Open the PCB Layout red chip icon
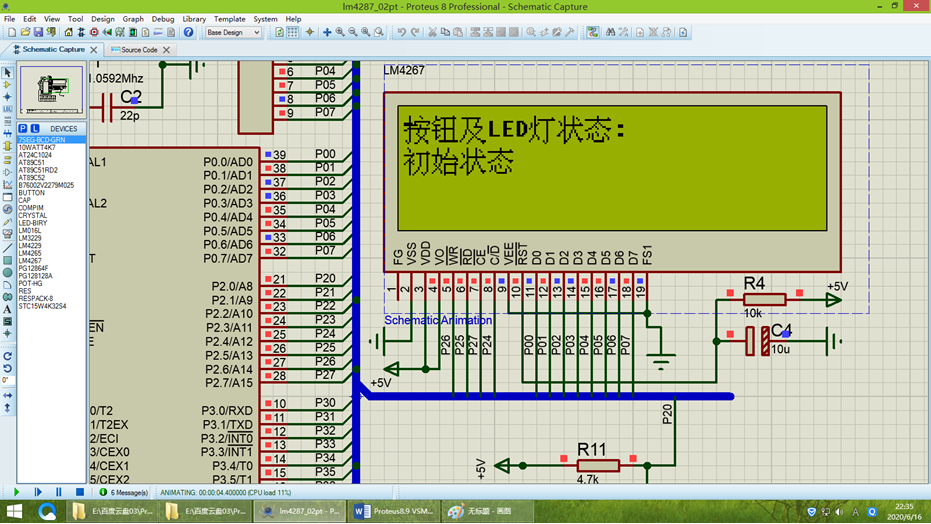This screenshot has height=524, width=931. click(94, 32)
